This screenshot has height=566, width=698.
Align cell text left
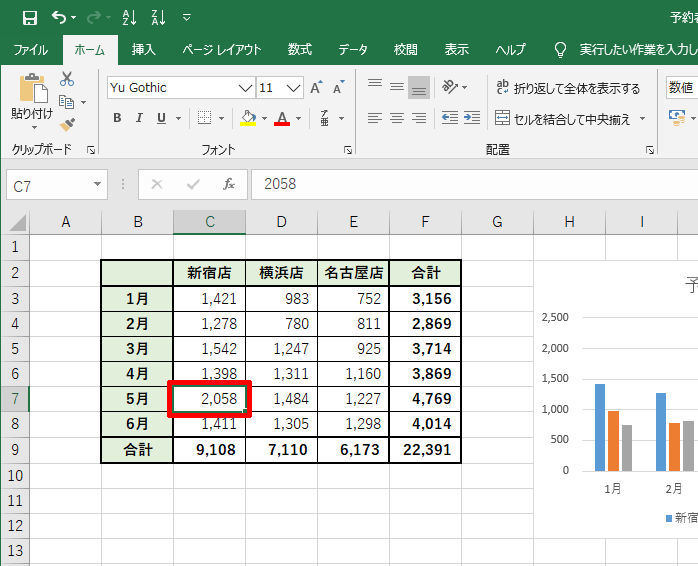click(375, 118)
